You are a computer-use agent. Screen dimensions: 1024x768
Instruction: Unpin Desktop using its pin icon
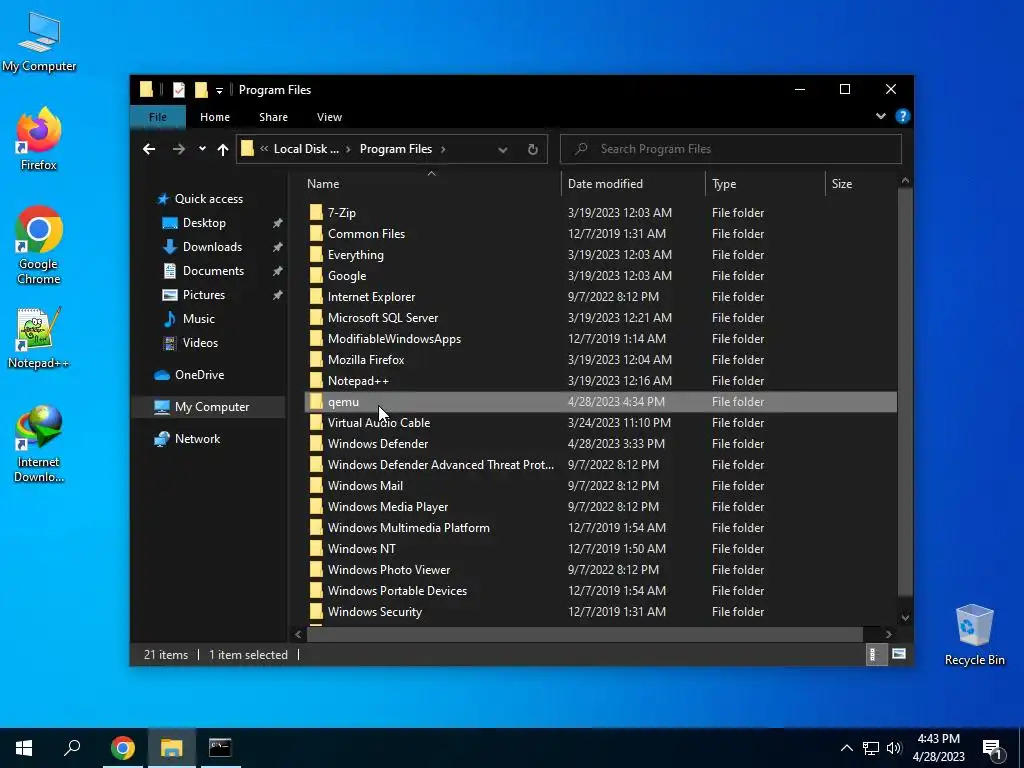278,223
